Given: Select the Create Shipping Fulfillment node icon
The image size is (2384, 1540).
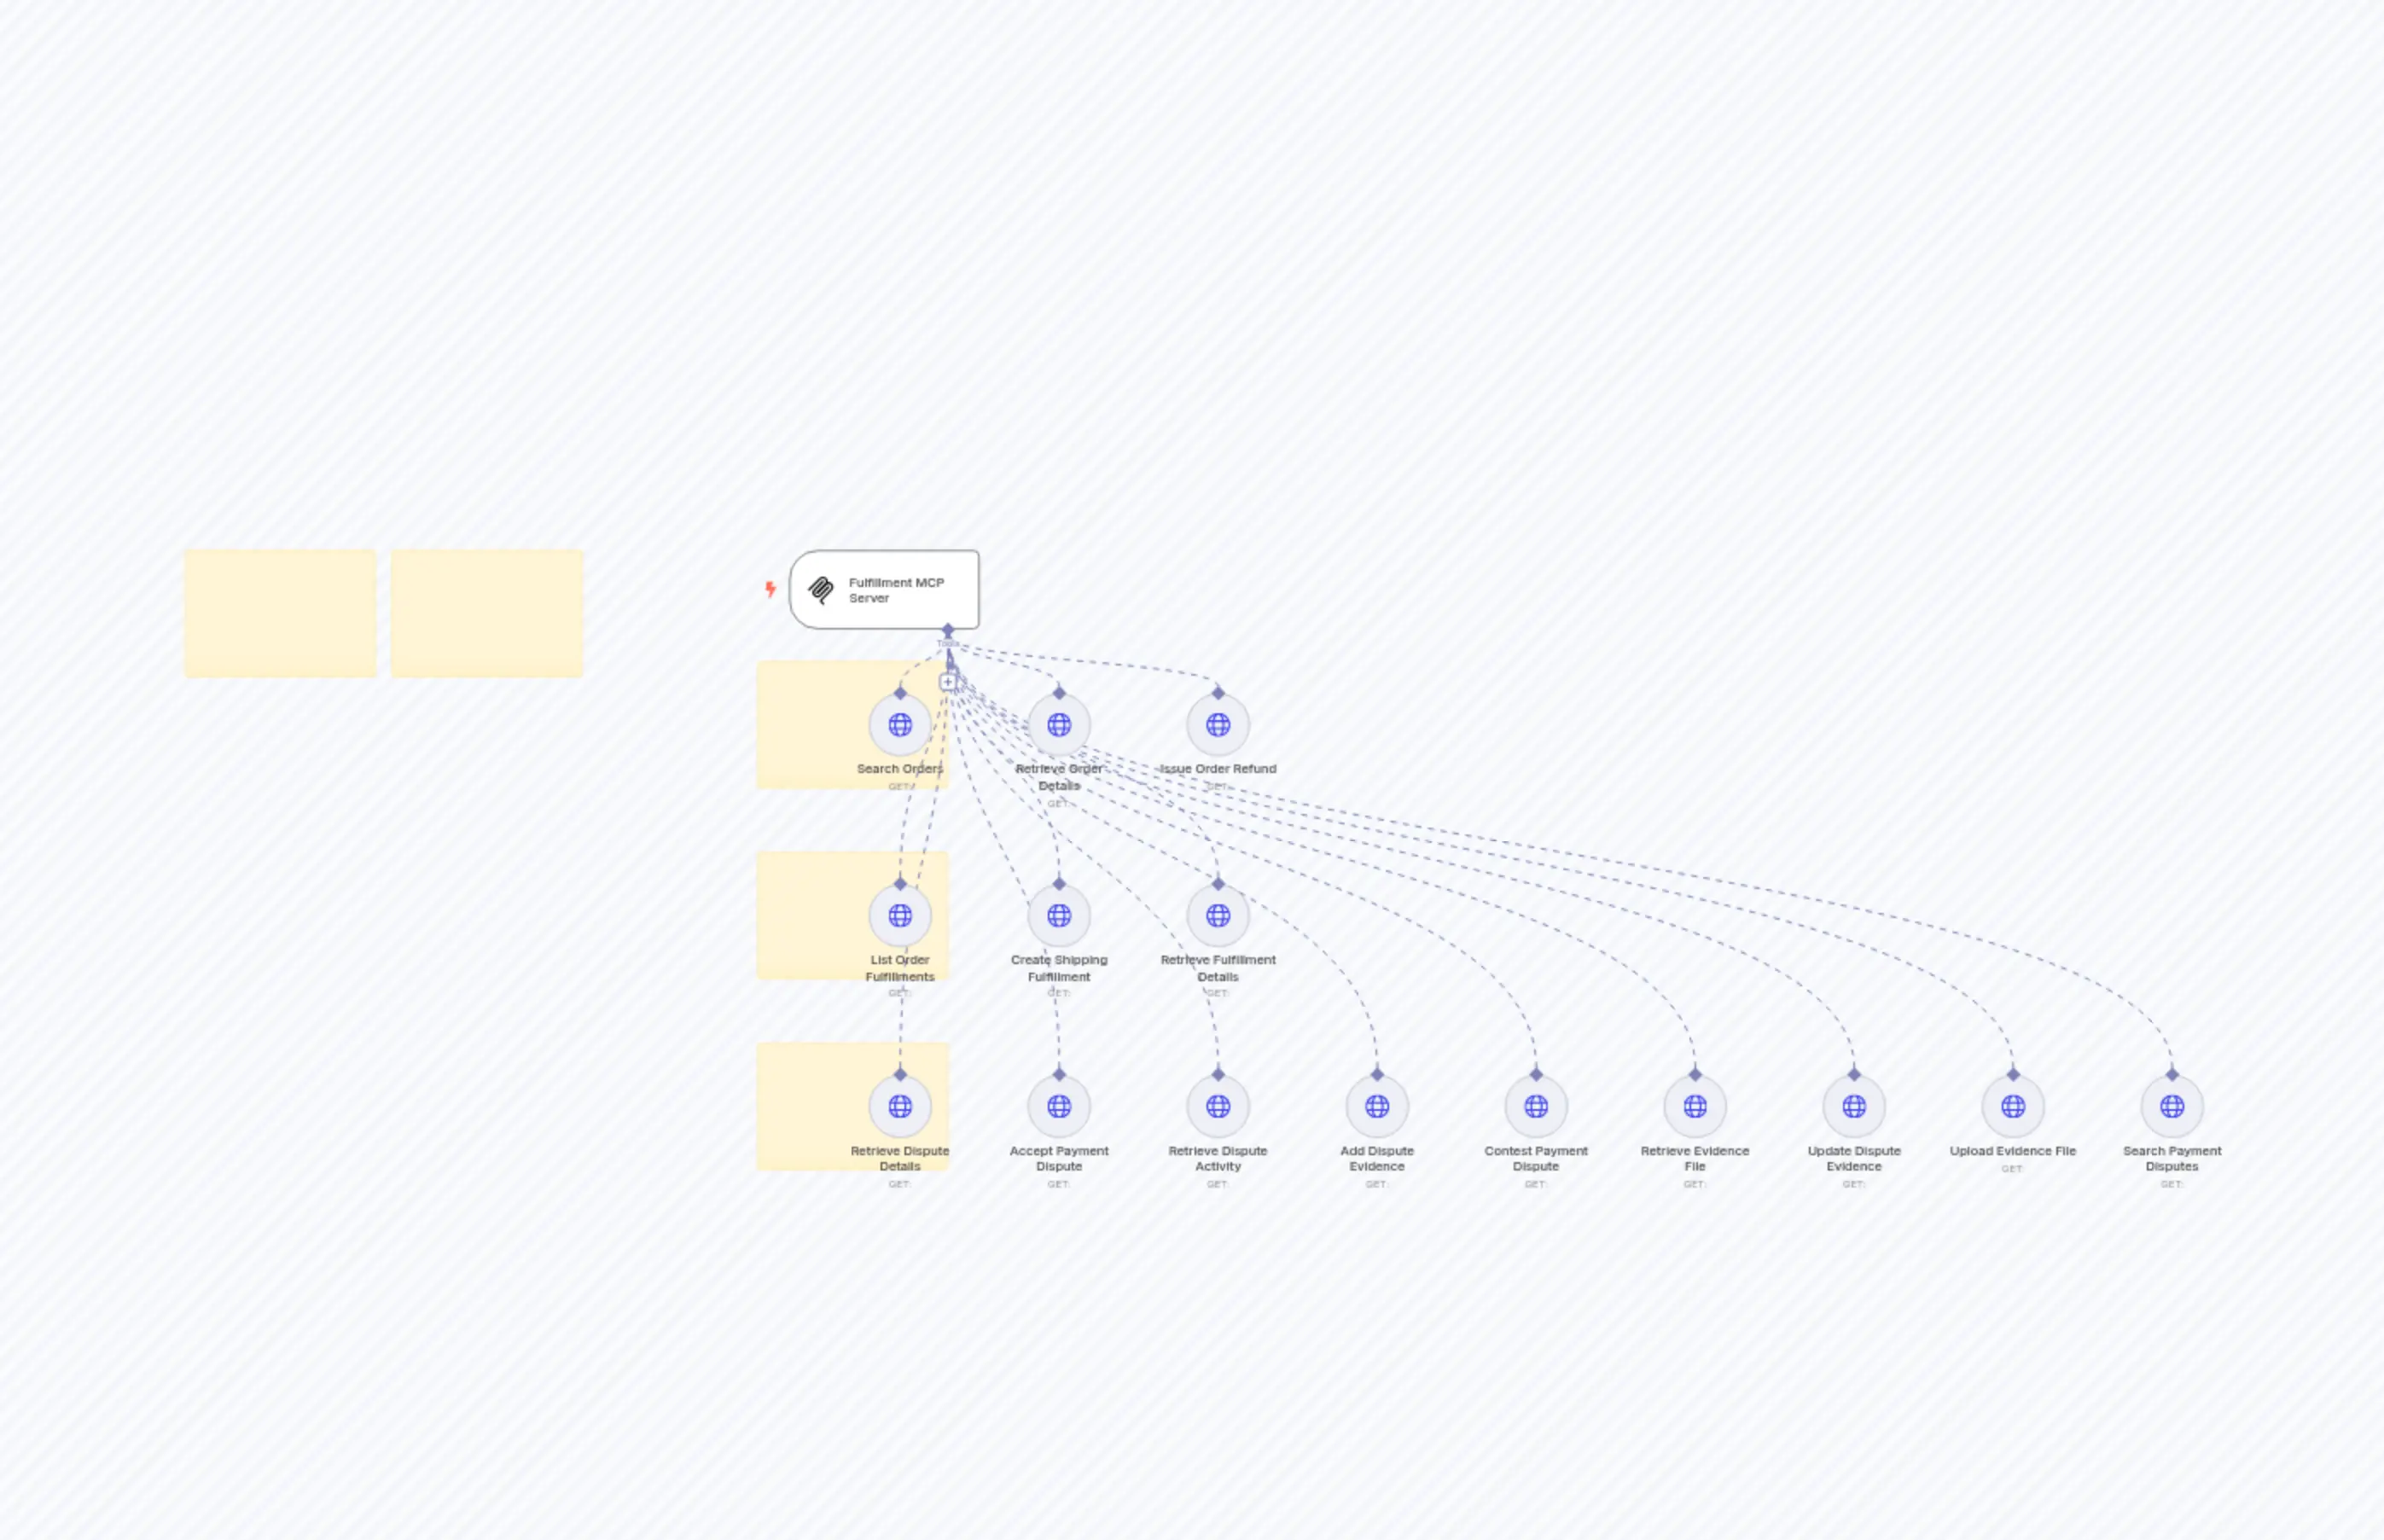Looking at the screenshot, I should [1059, 913].
